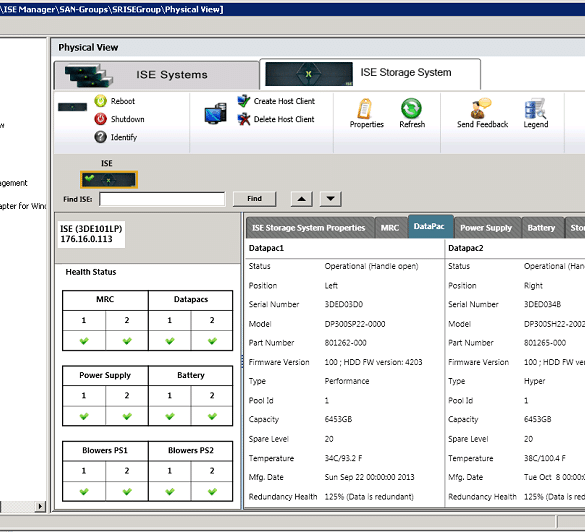Open the MRC tab

[390, 228]
